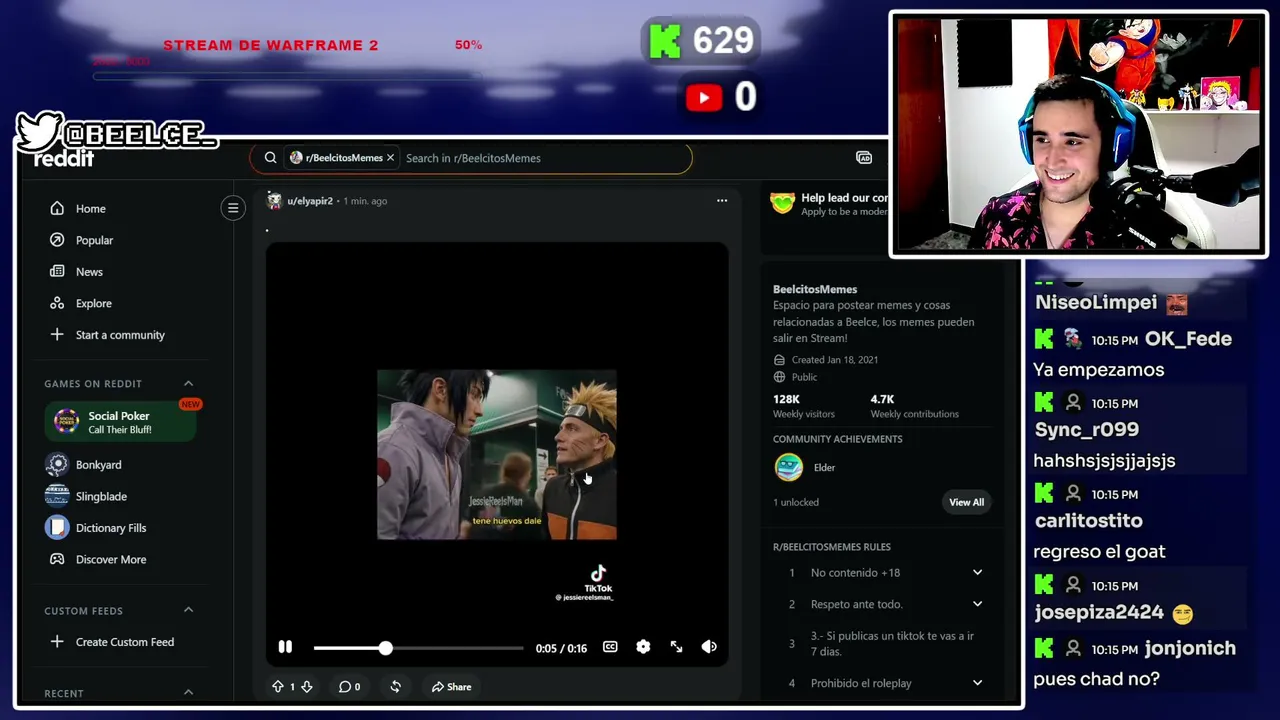Click the Explore icon in sidebar

pyautogui.click(x=57, y=303)
